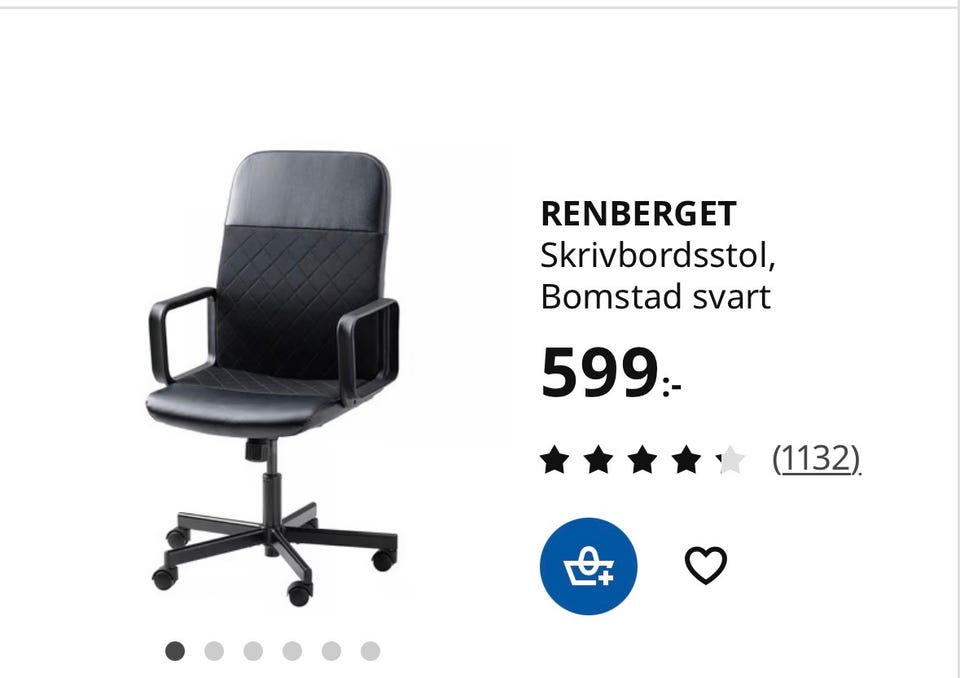The width and height of the screenshot is (960, 678).
Task: Jump to the fourth carousel dot
Action: pos(292,651)
